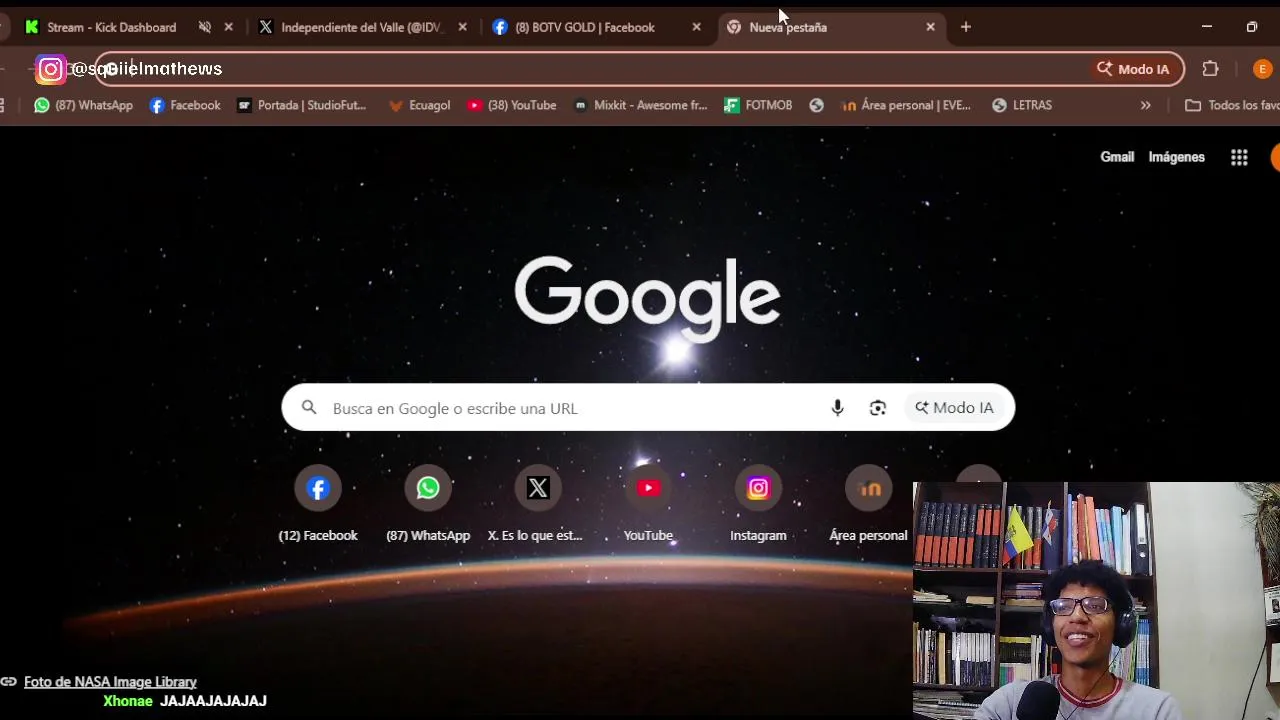
Task: Click the search magnifier icon in search box
Action: [x=309, y=408]
